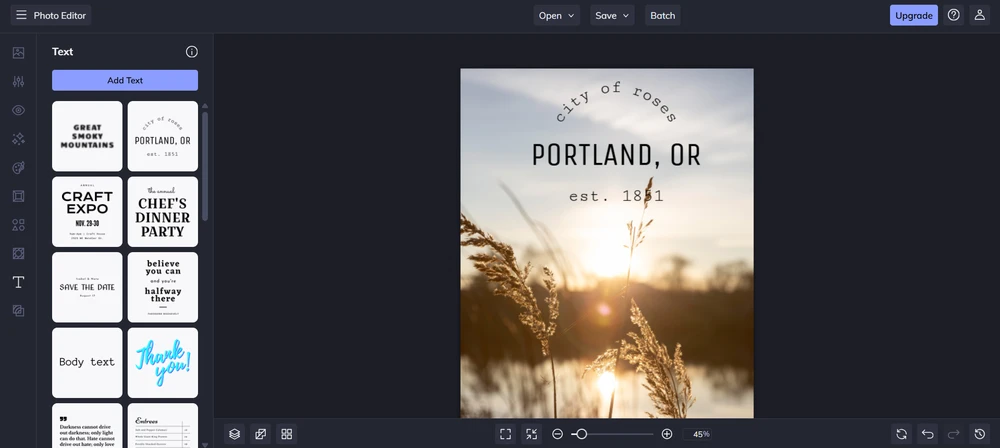Choose the Thank You text template
This screenshot has width=1000, height=448.
pos(162,362)
